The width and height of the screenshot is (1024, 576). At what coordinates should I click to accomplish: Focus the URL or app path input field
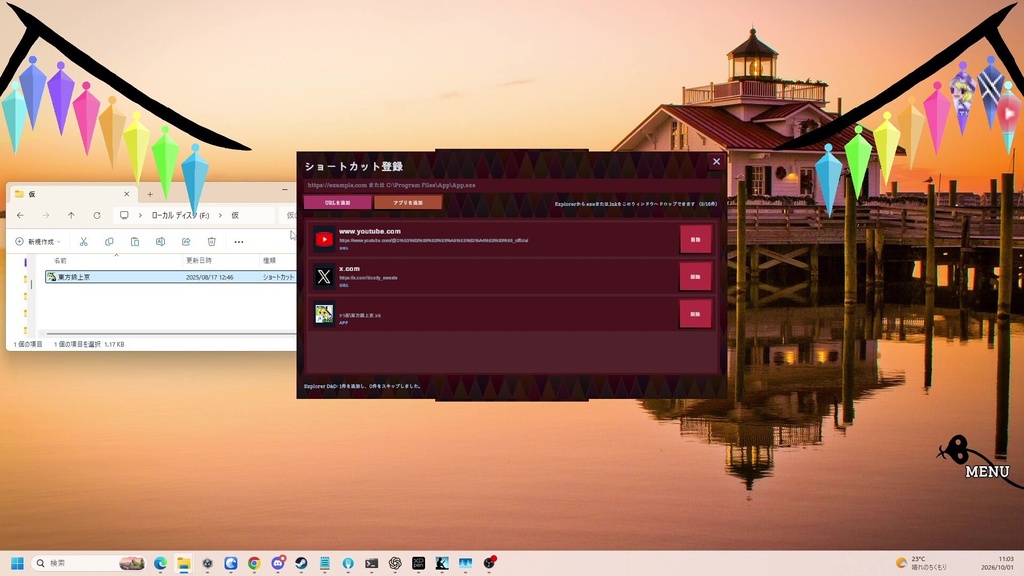coord(512,185)
